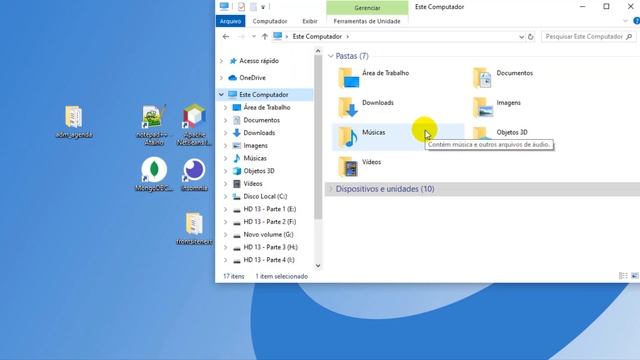Expand OneDrive tree node
Viewport: 640px width, 360px height.
(x=222, y=78)
